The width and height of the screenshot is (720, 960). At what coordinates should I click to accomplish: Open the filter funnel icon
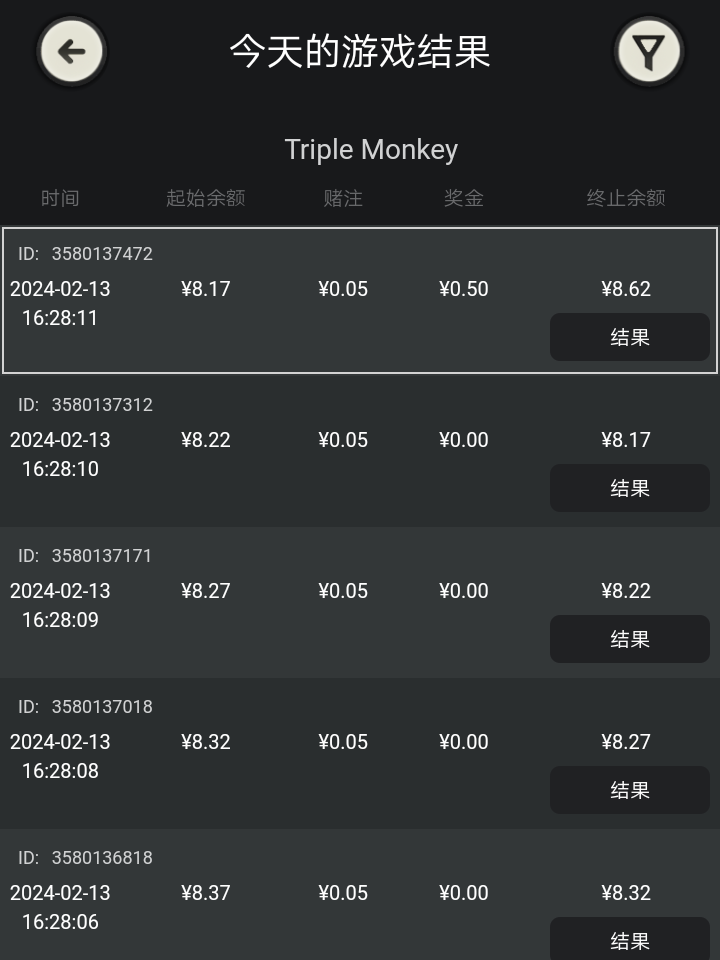point(649,51)
